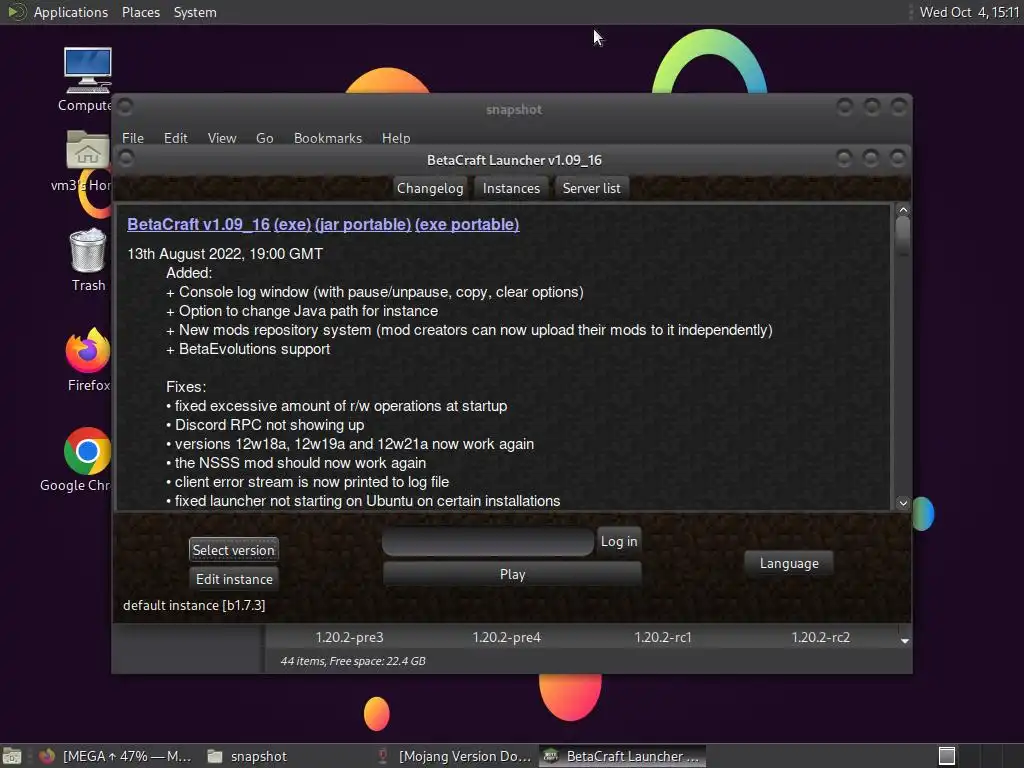The image size is (1024, 768).
Task: Click the Log in button
Action: tap(618, 541)
